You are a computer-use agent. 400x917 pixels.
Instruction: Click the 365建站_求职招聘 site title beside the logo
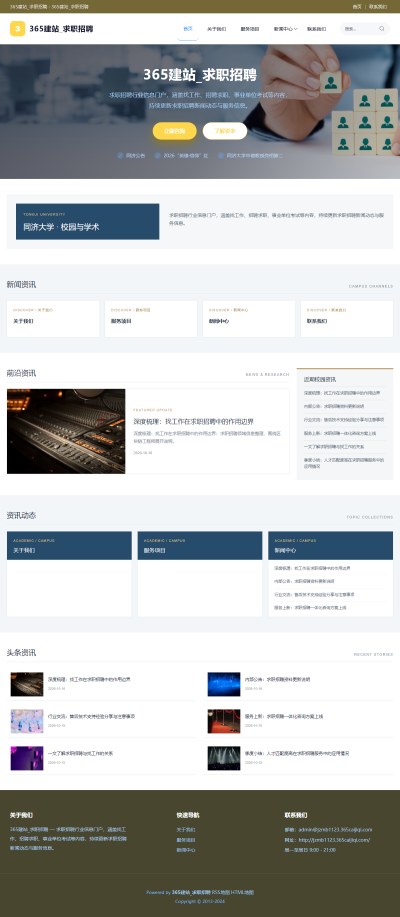61,29
